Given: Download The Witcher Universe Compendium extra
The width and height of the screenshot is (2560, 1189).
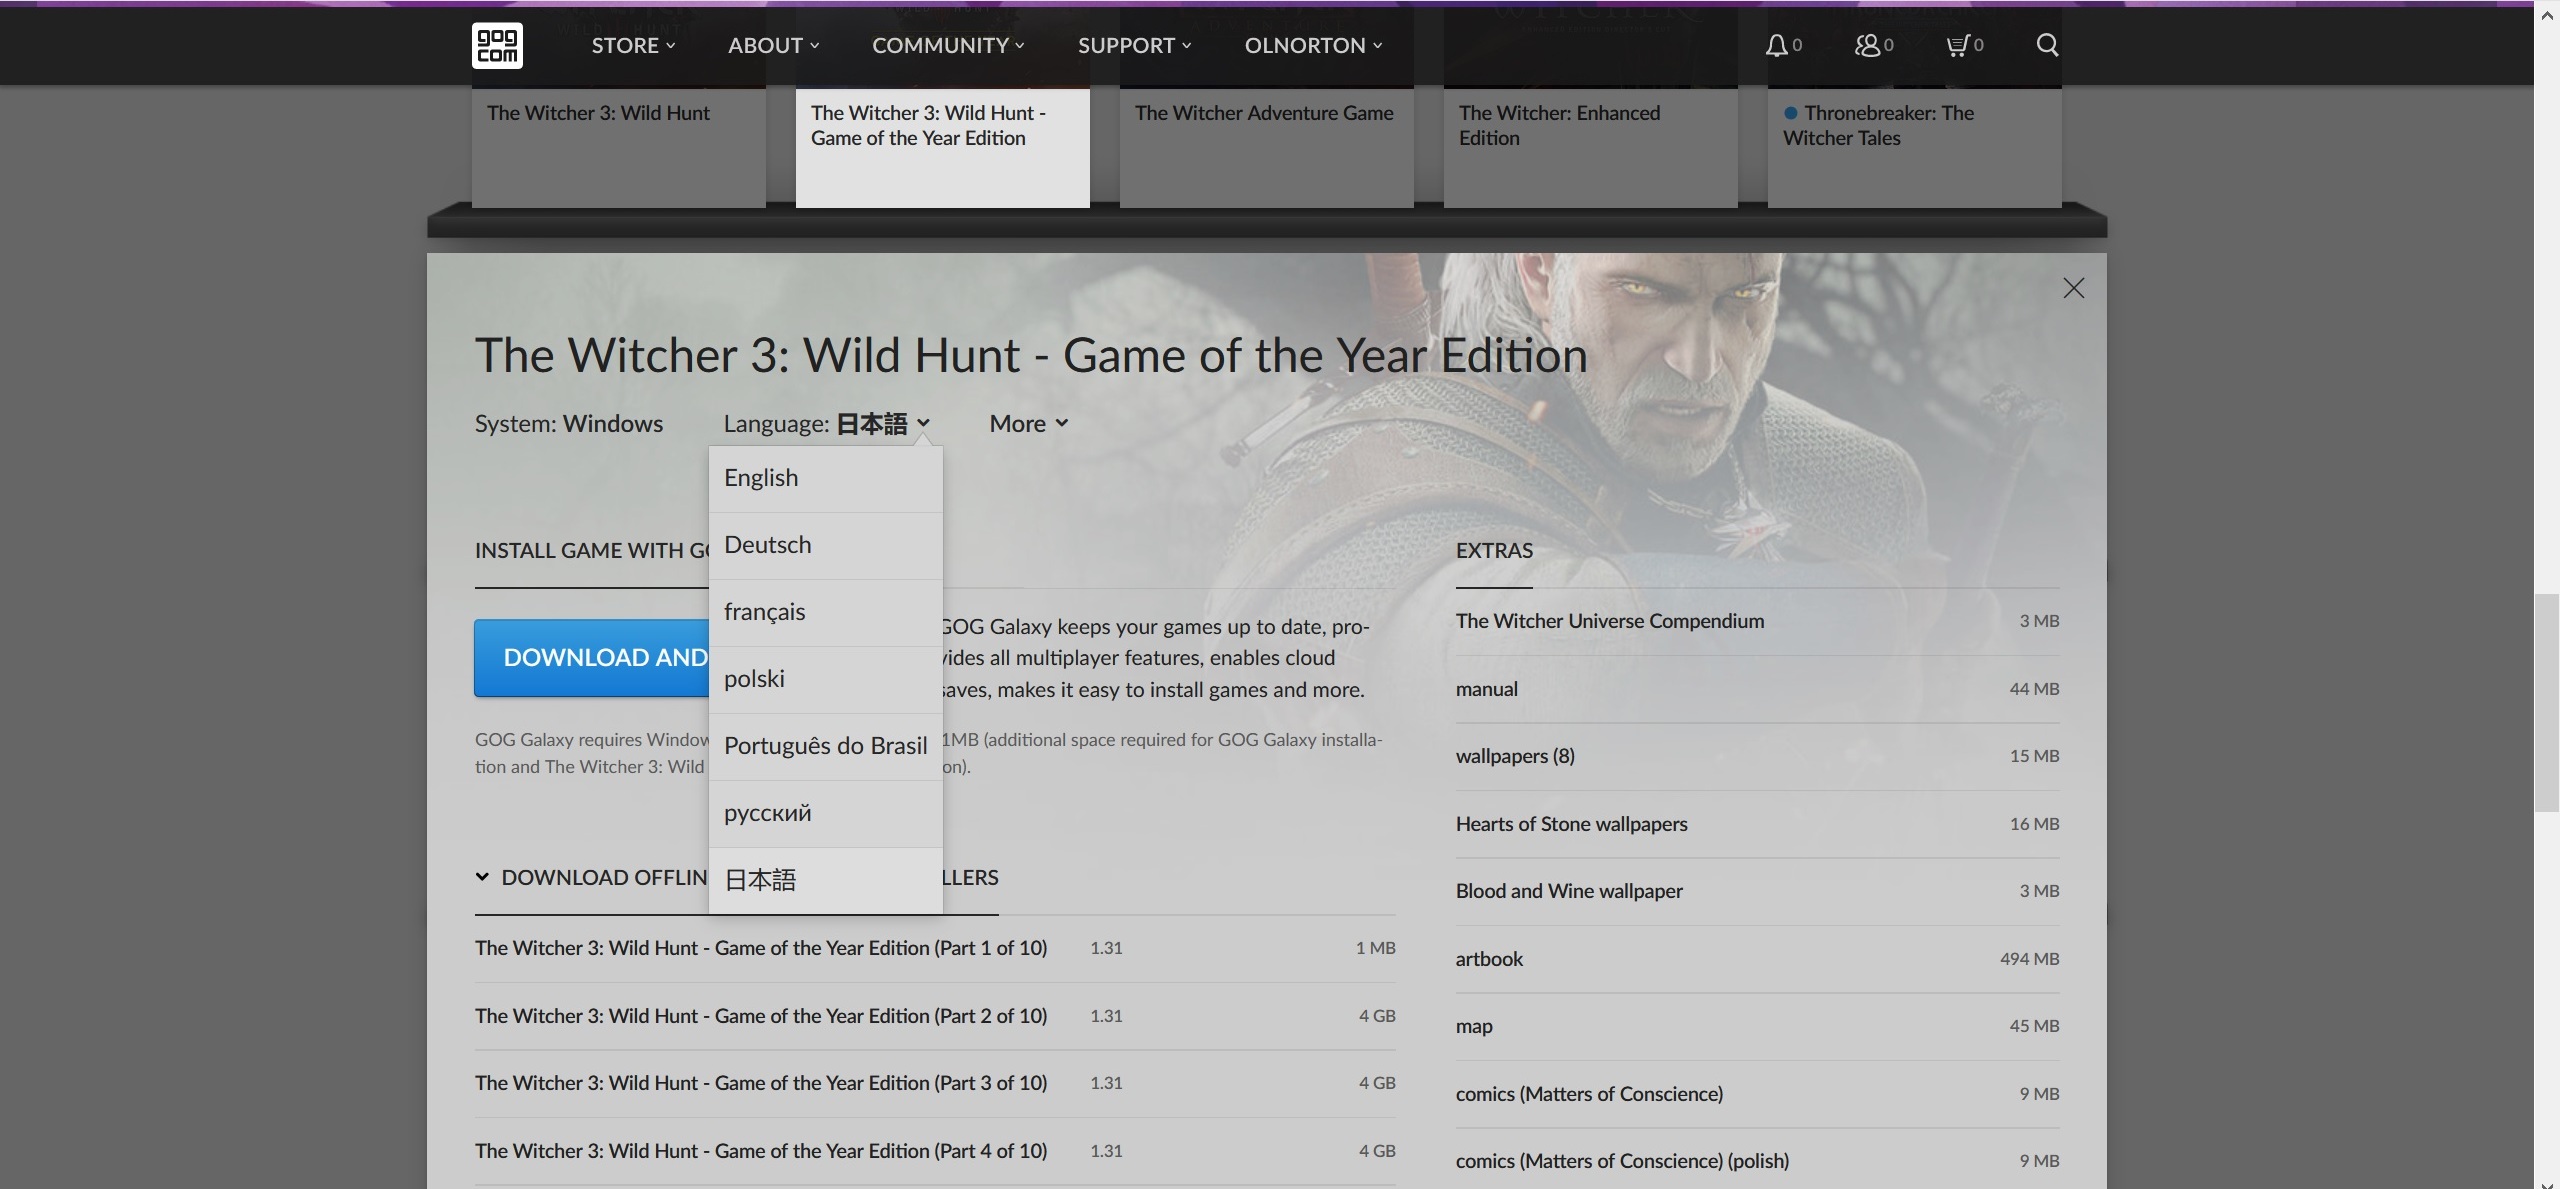Looking at the screenshot, I should (1758, 621).
